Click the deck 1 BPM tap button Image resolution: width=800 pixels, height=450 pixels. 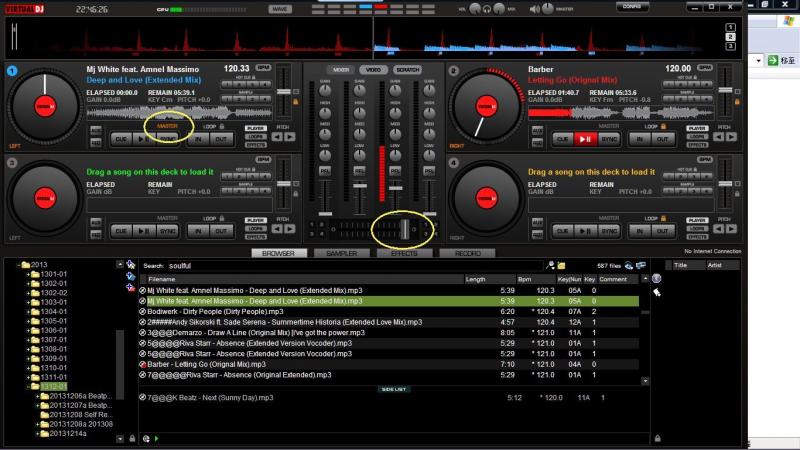[264, 67]
